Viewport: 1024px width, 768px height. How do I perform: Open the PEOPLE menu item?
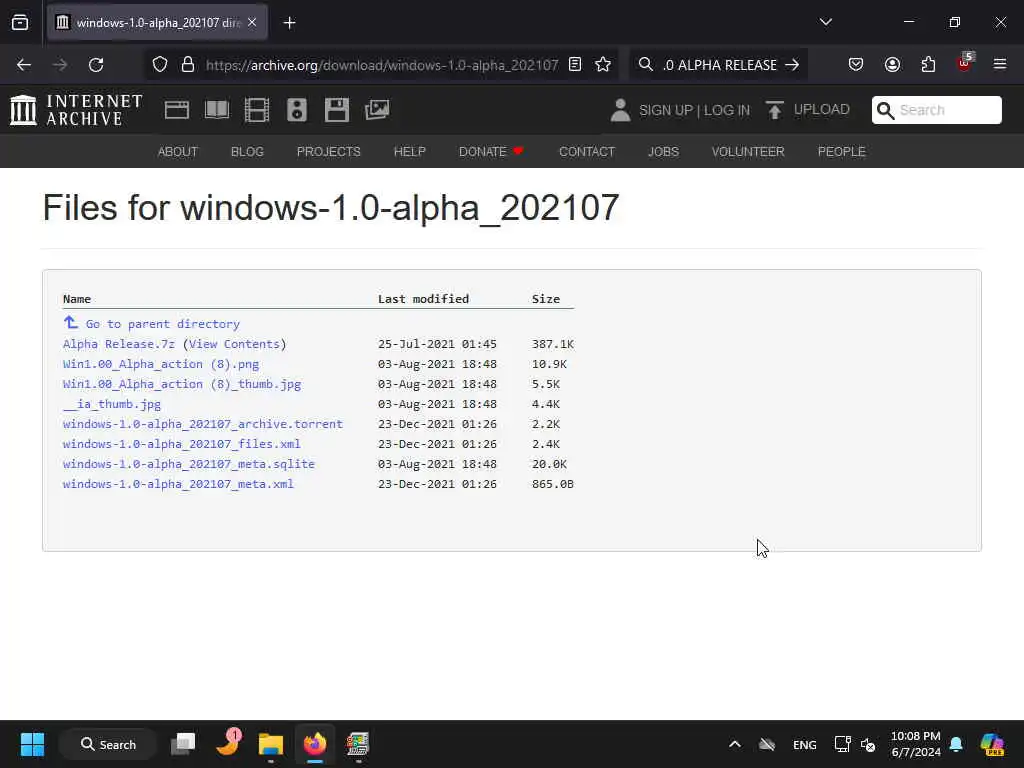click(842, 152)
